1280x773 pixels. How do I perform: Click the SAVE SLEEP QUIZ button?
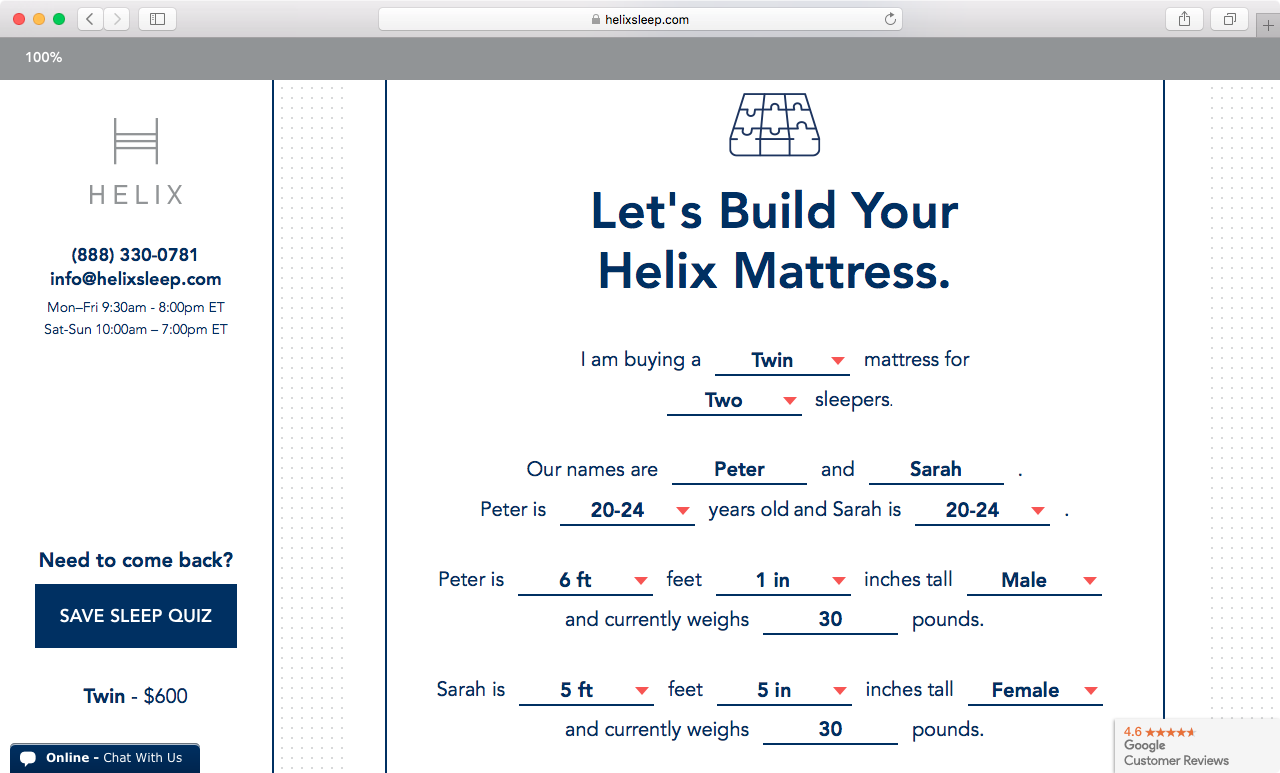pyautogui.click(x=136, y=616)
